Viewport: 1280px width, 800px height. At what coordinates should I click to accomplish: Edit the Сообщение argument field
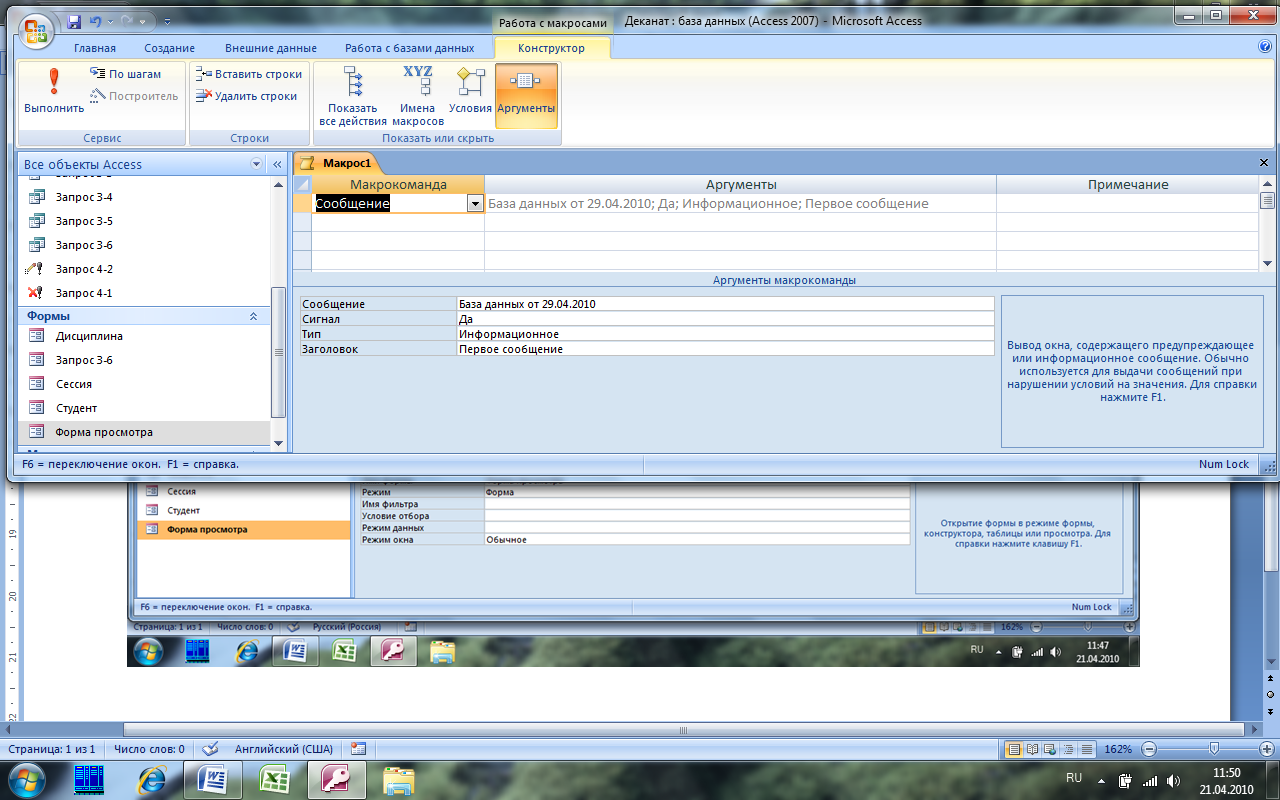[x=725, y=304]
